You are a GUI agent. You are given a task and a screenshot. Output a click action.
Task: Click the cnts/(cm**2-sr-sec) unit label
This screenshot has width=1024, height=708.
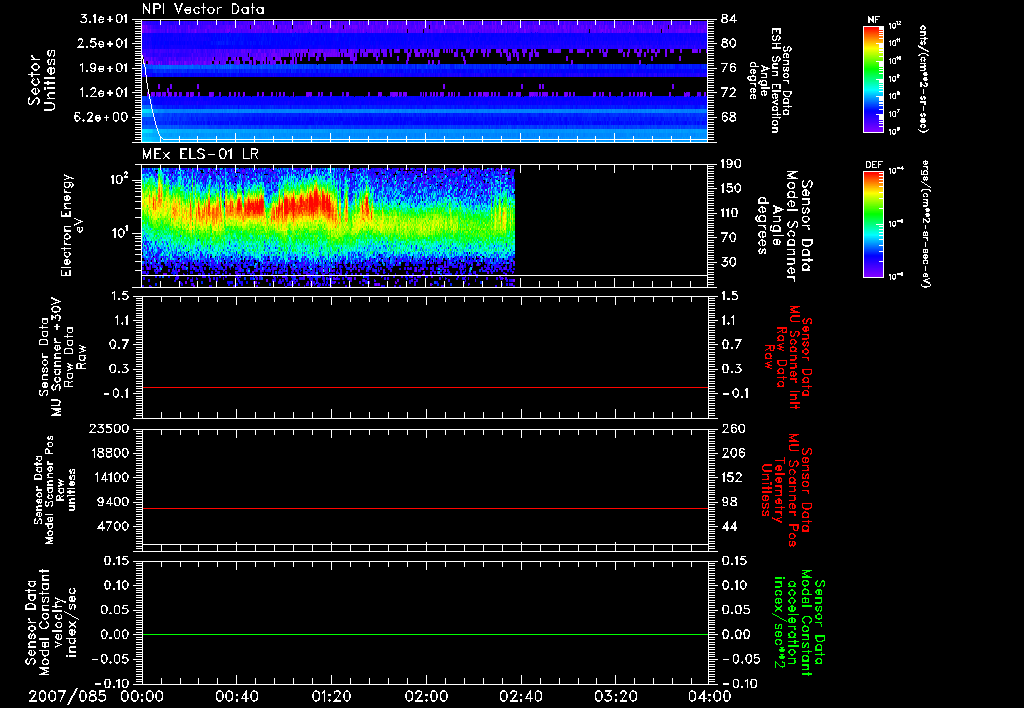(x=923, y=79)
